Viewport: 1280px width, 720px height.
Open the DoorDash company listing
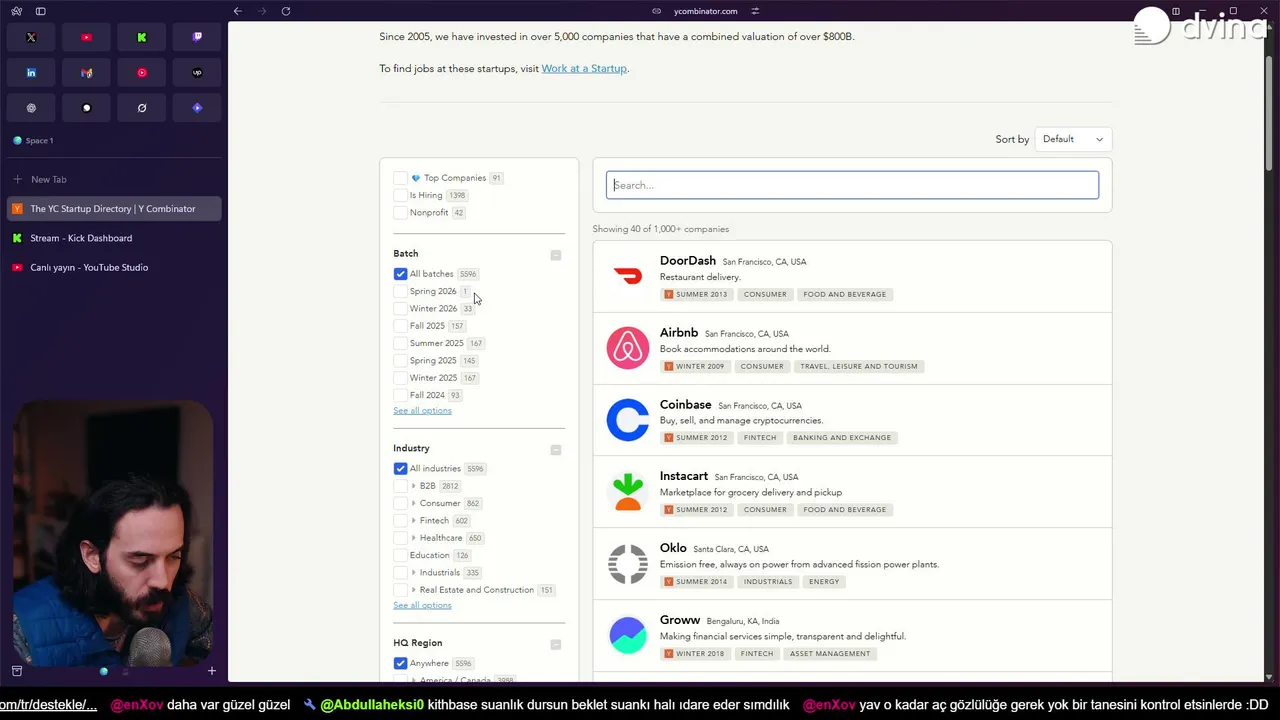pos(852,277)
